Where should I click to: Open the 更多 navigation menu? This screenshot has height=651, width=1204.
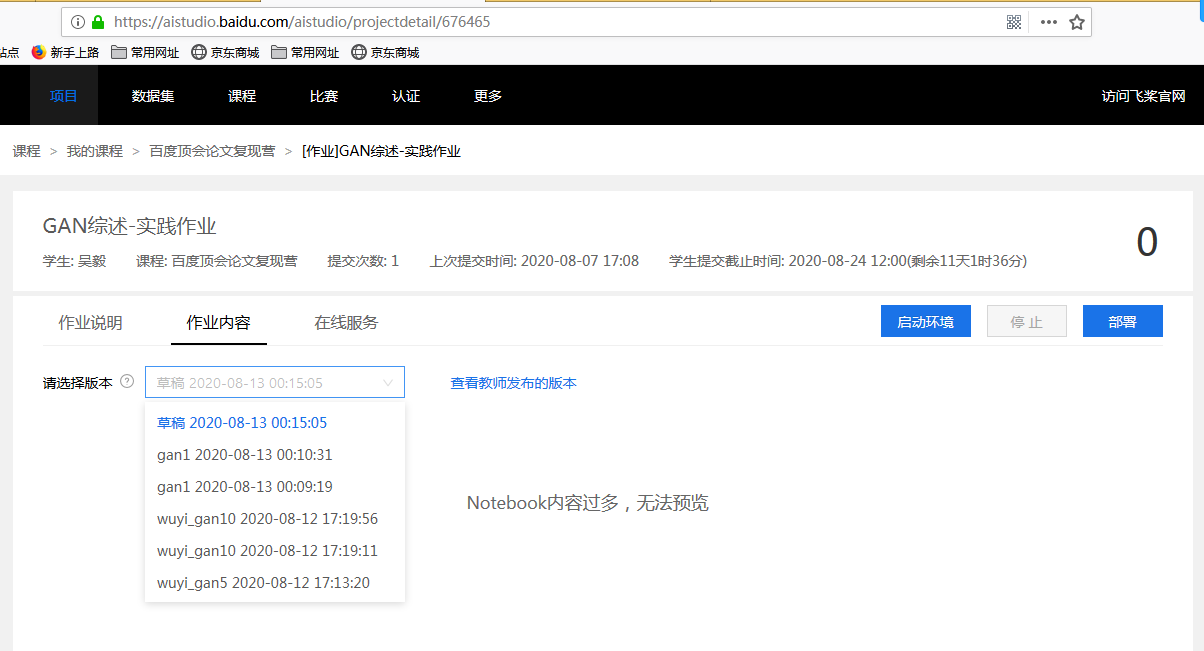[488, 96]
